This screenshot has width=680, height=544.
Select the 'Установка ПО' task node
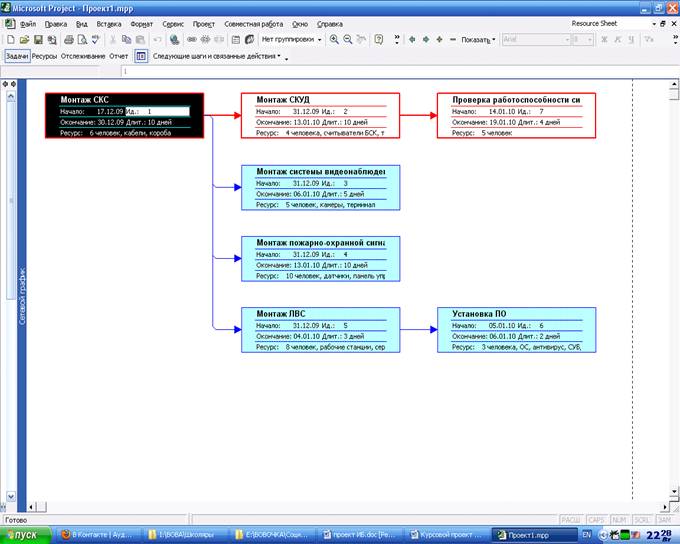click(x=516, y=330)
